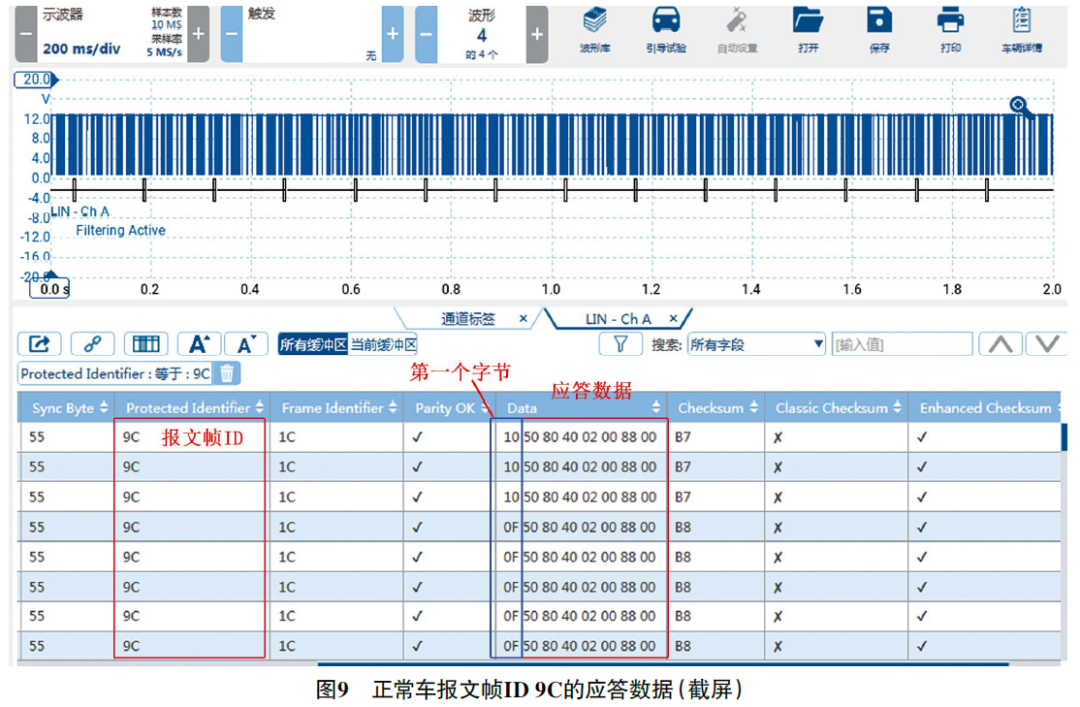The width and height of the screenshot is (1080, 707).
Task: Click the search value input field
Action: (901, 344)
